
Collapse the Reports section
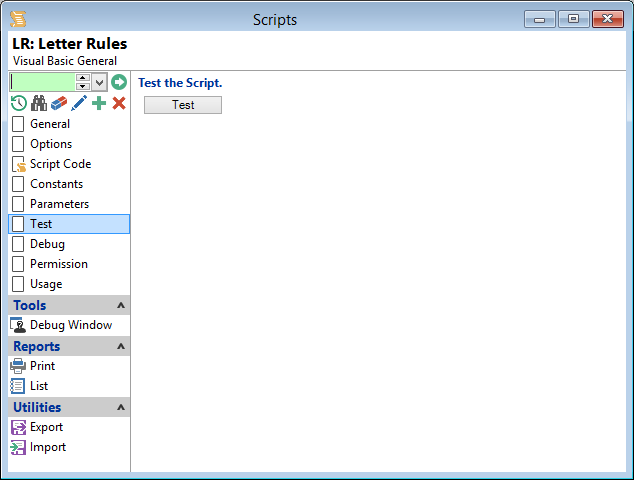(121, 347)
